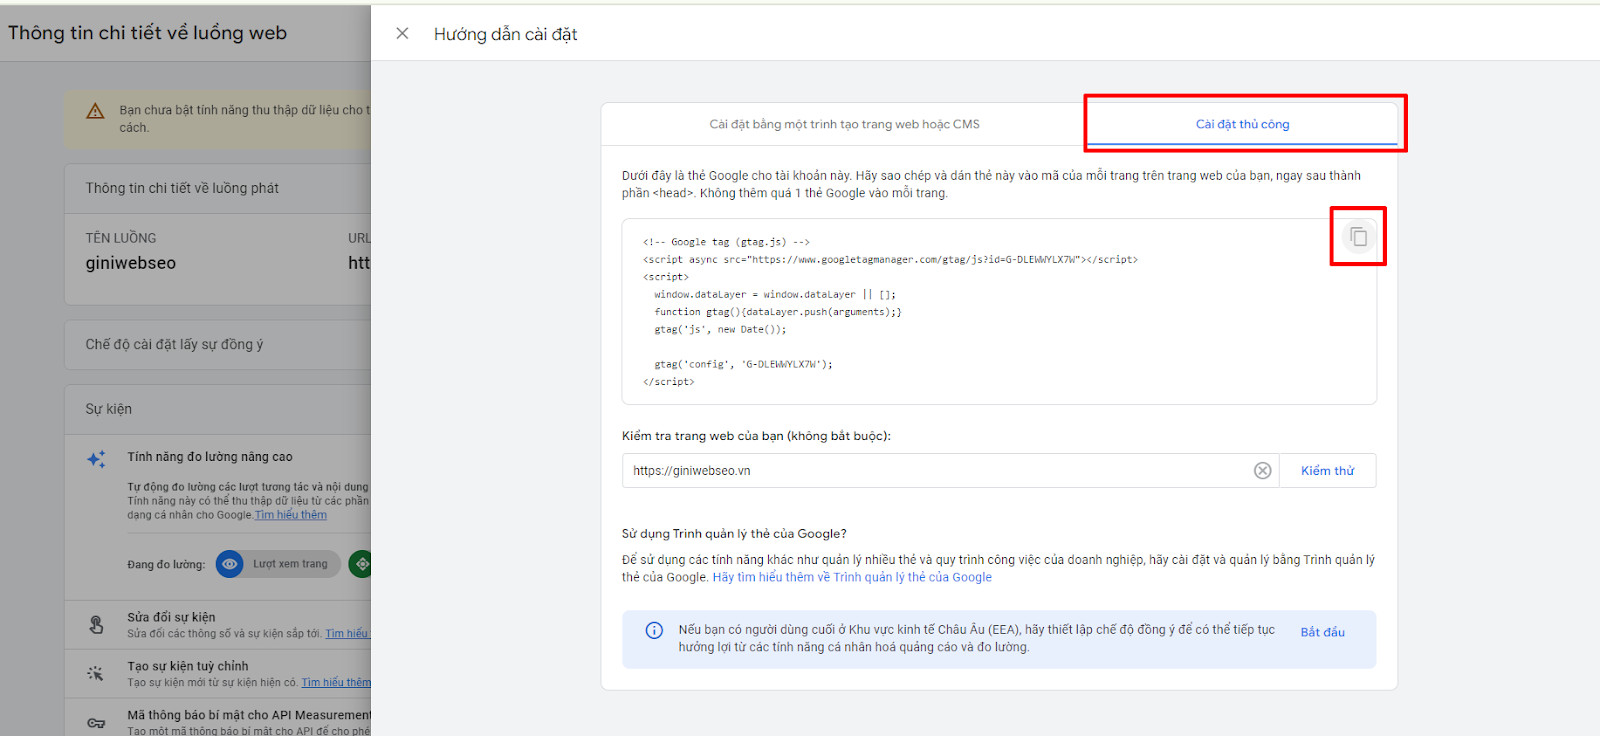The width and height of the screenshot is (1600, 736).
Task: Click the Tạo sự kiện tuỳ chỉnh icon
Action: pos(96,673)
